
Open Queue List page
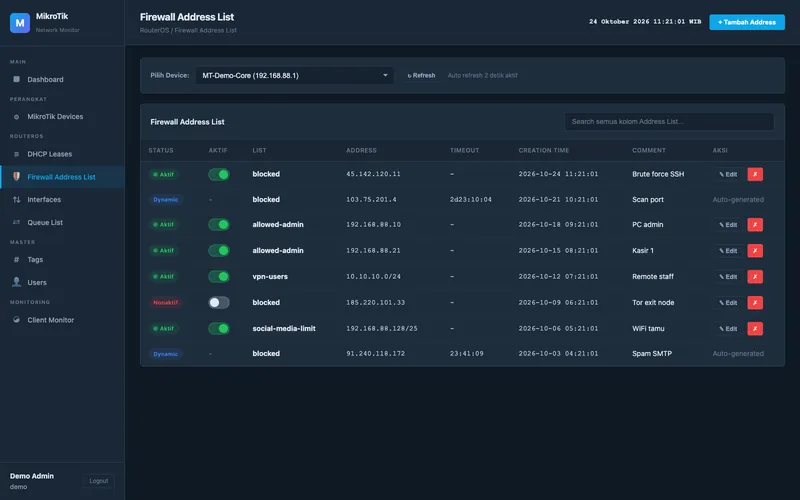pyautogui.click(x=62, y=222)
